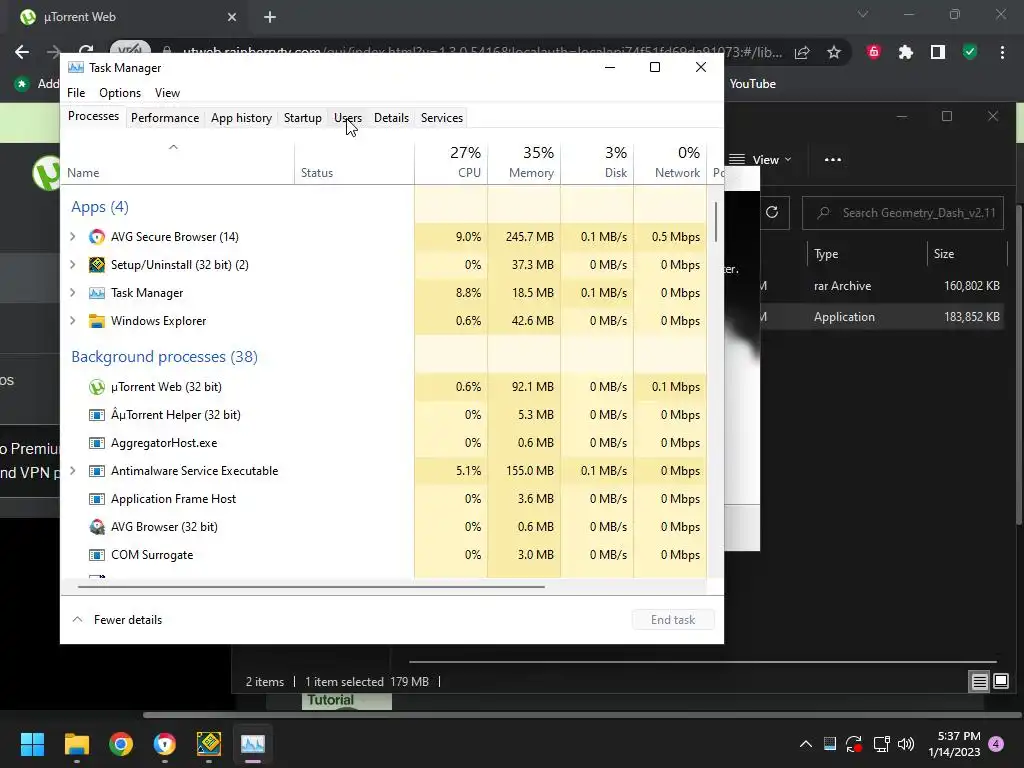
Task: Open the View menu in Task Manager
Action: click(x=167, y=93)
